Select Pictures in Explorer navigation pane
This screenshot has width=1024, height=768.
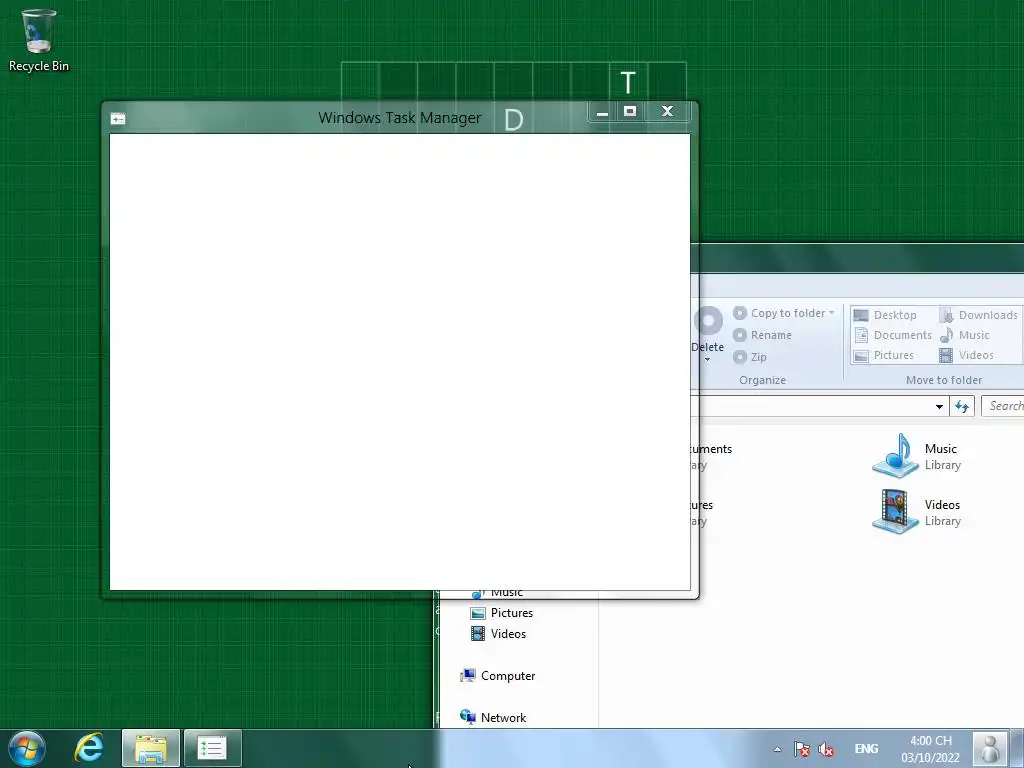(x=502, y=613)
